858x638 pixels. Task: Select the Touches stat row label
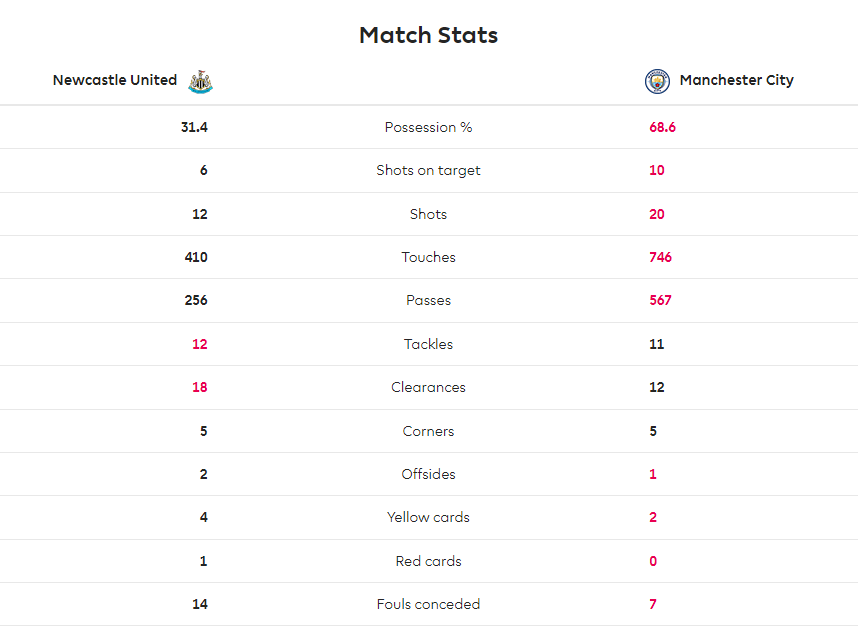coord(428,257)
